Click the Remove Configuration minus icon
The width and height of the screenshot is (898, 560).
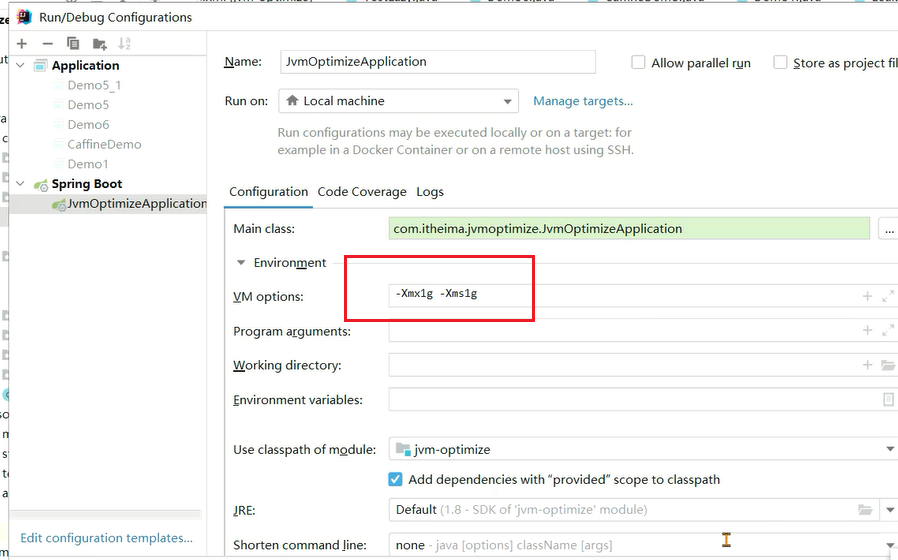(47, 43)
